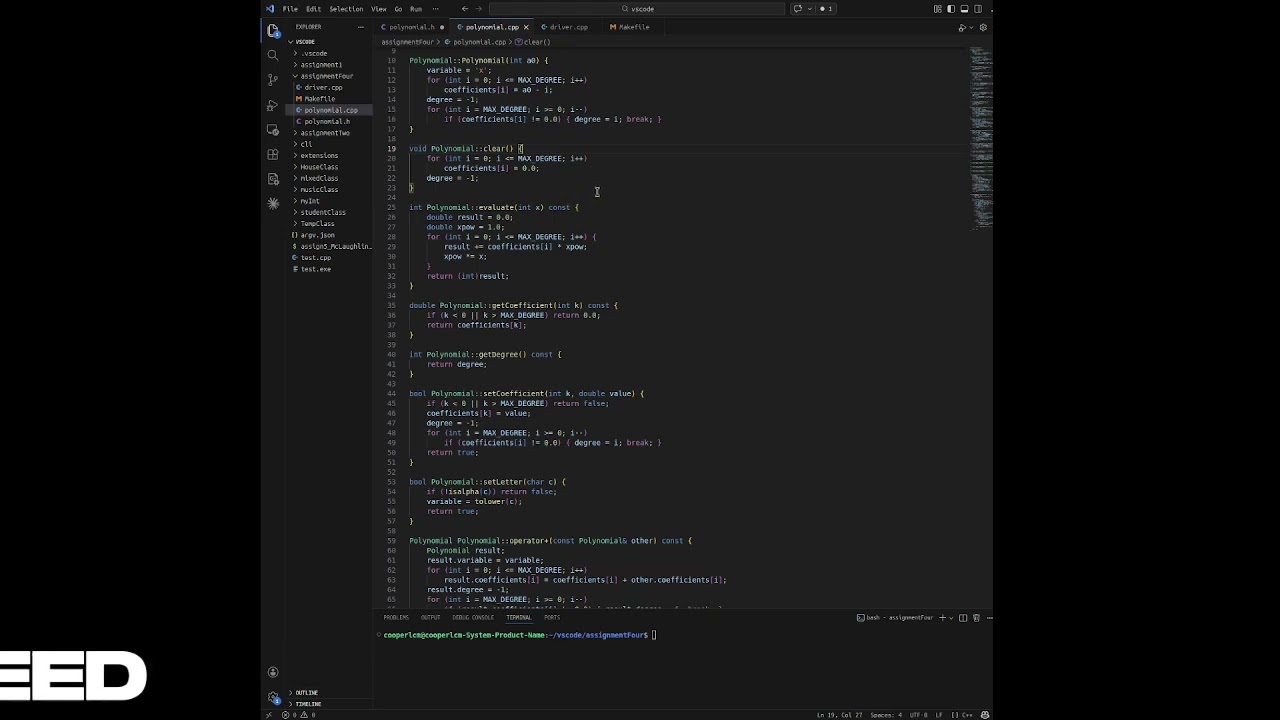Click the editor settings gear icon

click(x=983, y=28)
